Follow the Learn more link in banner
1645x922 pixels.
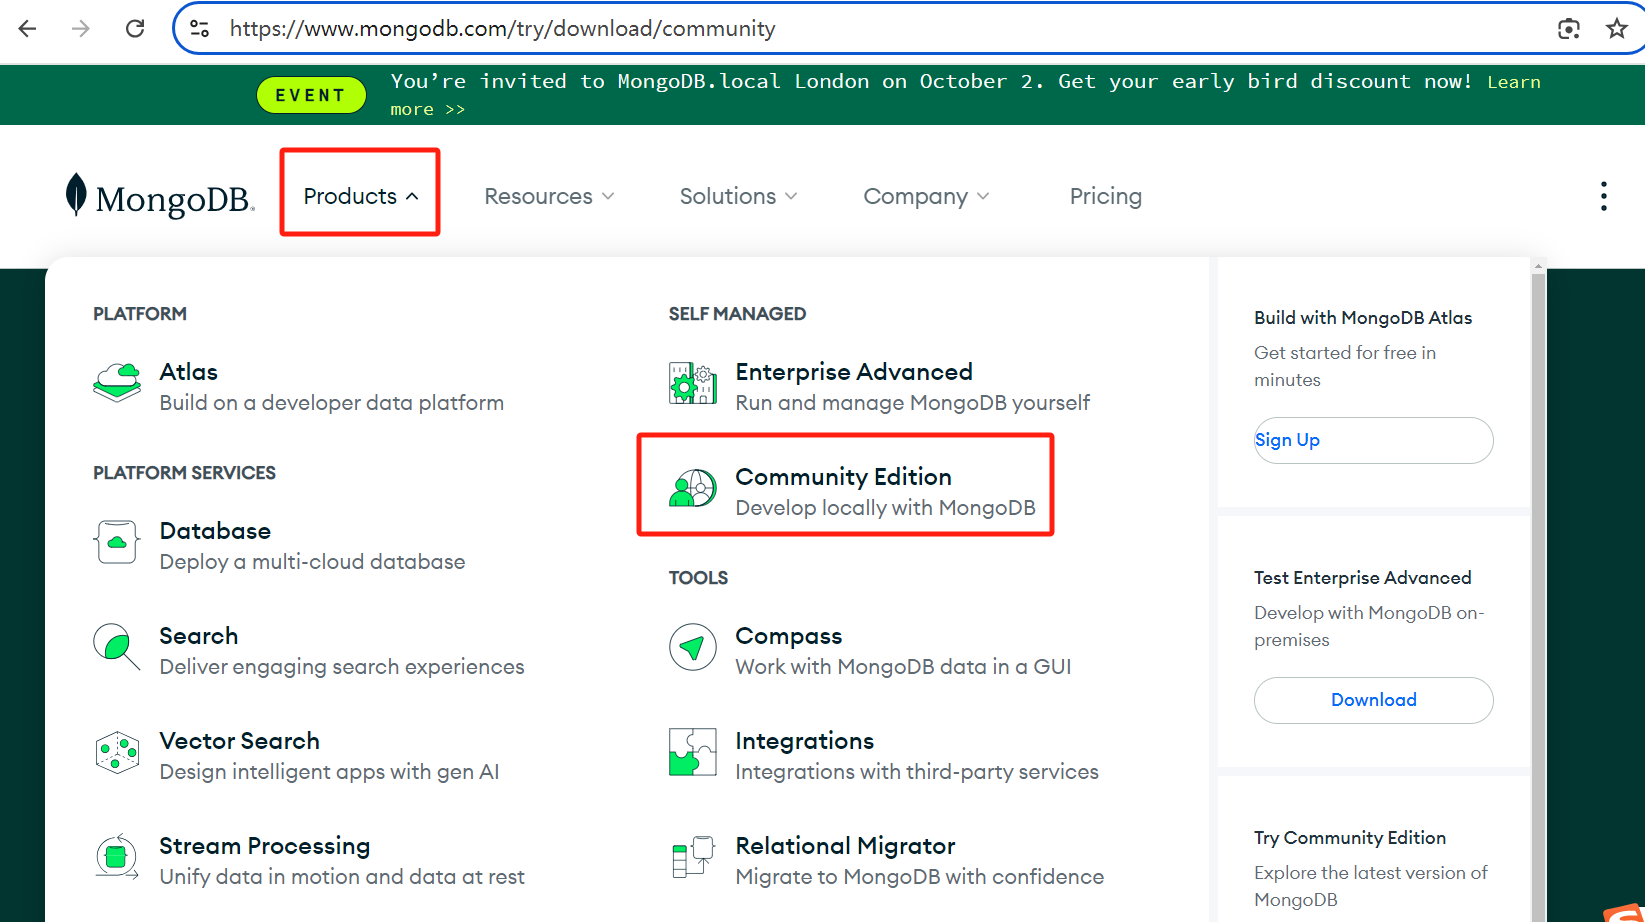1513,82
